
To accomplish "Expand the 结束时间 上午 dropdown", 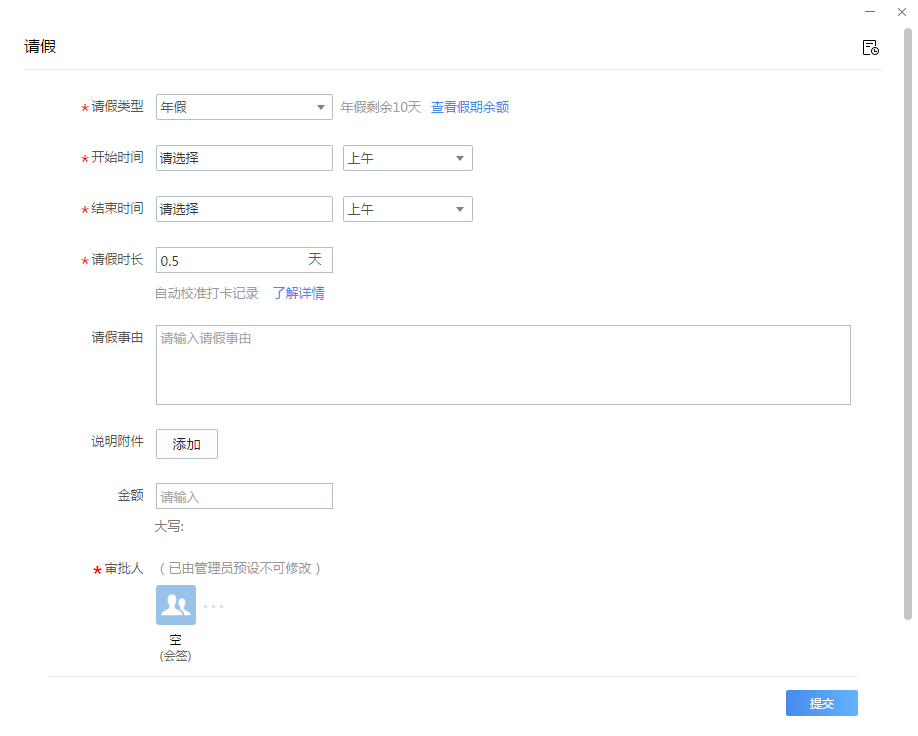I will point(407,209).
